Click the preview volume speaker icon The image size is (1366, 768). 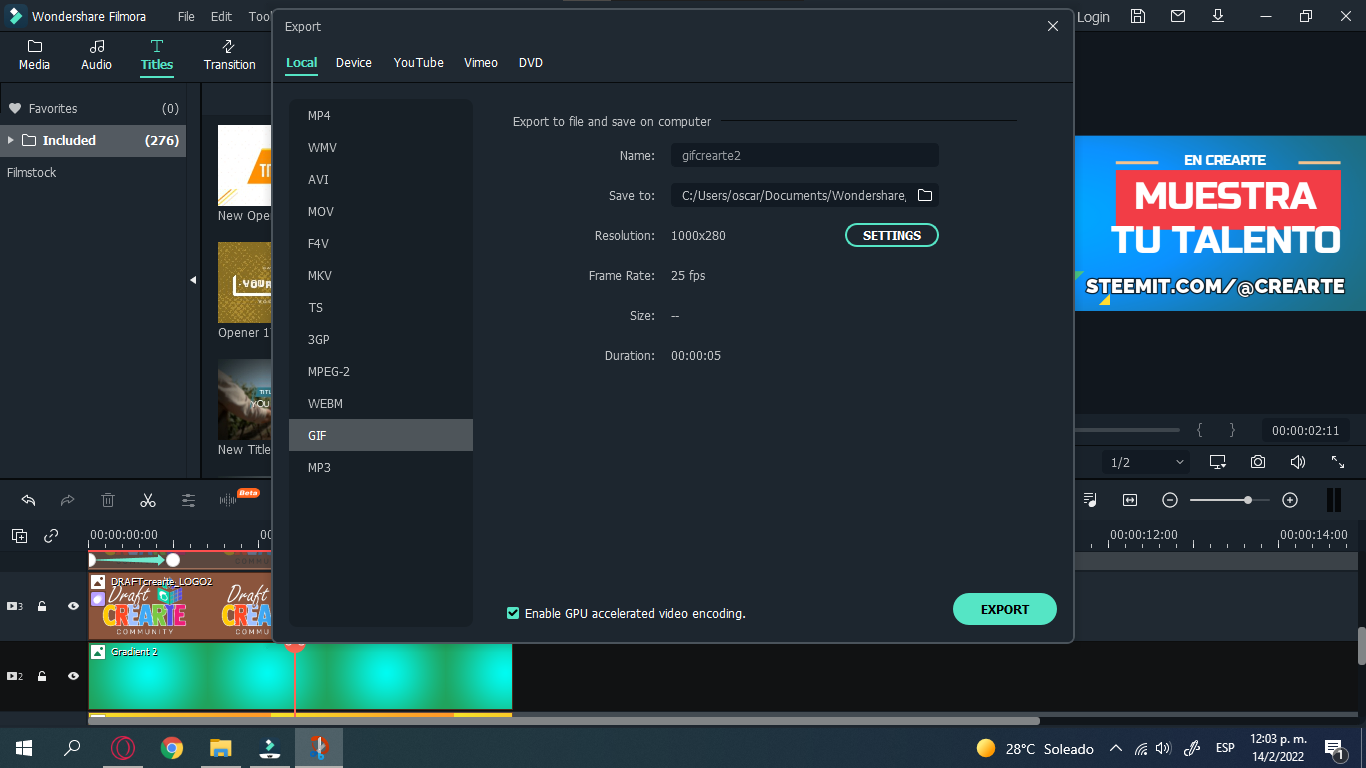[1298, 462]
